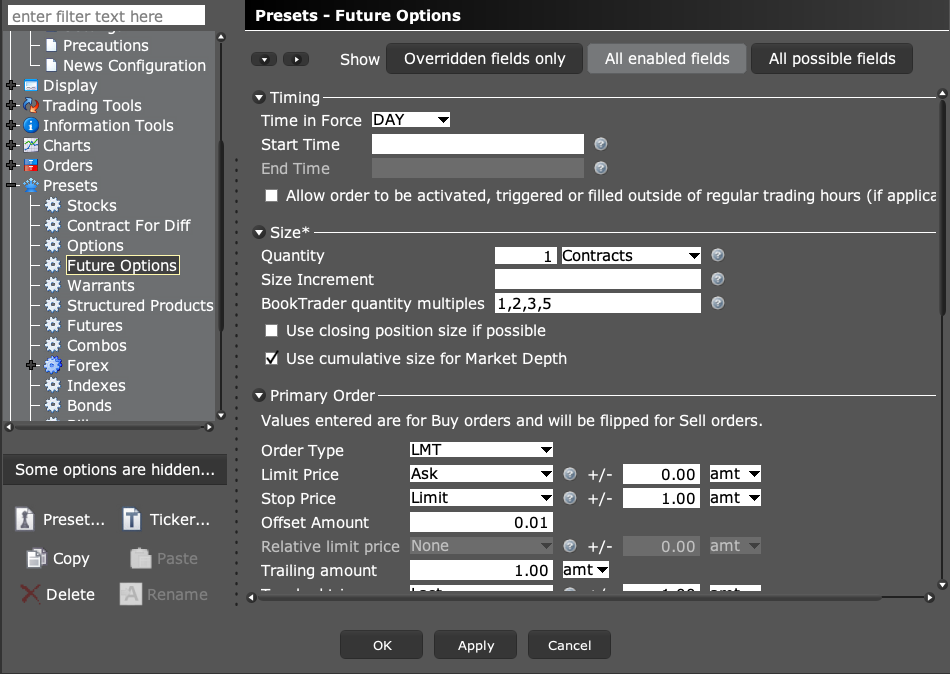Click the Orders icon in tree
Image resolution: width=950 pixels, height=674 pixels.
click(x=31, y=165)
